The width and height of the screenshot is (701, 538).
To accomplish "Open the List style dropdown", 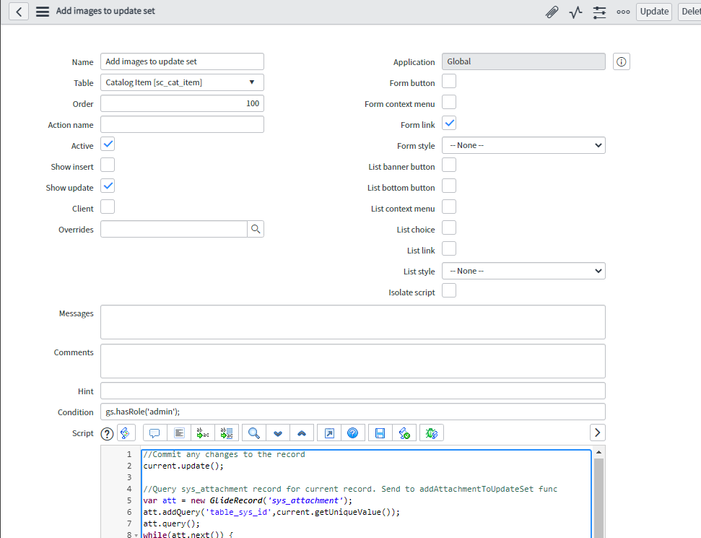I will (524, 271).
